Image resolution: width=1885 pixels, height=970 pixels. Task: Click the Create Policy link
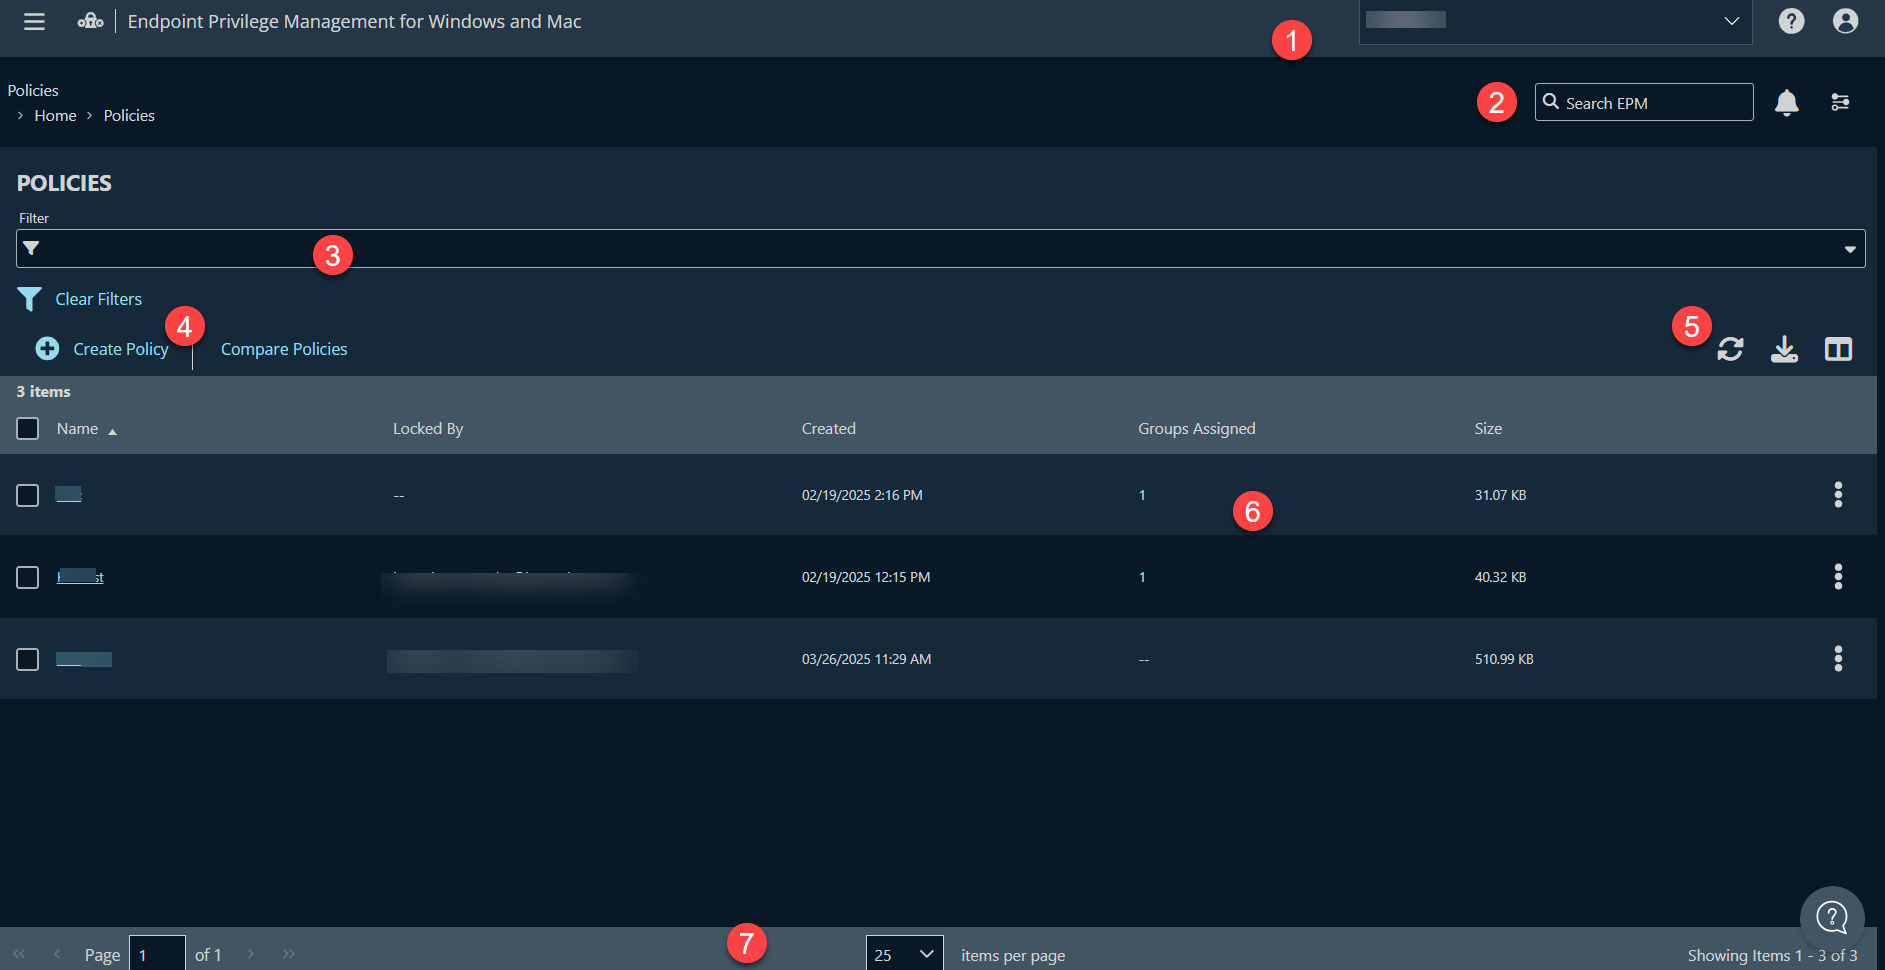pyautogui.click(x=121, y=349)
